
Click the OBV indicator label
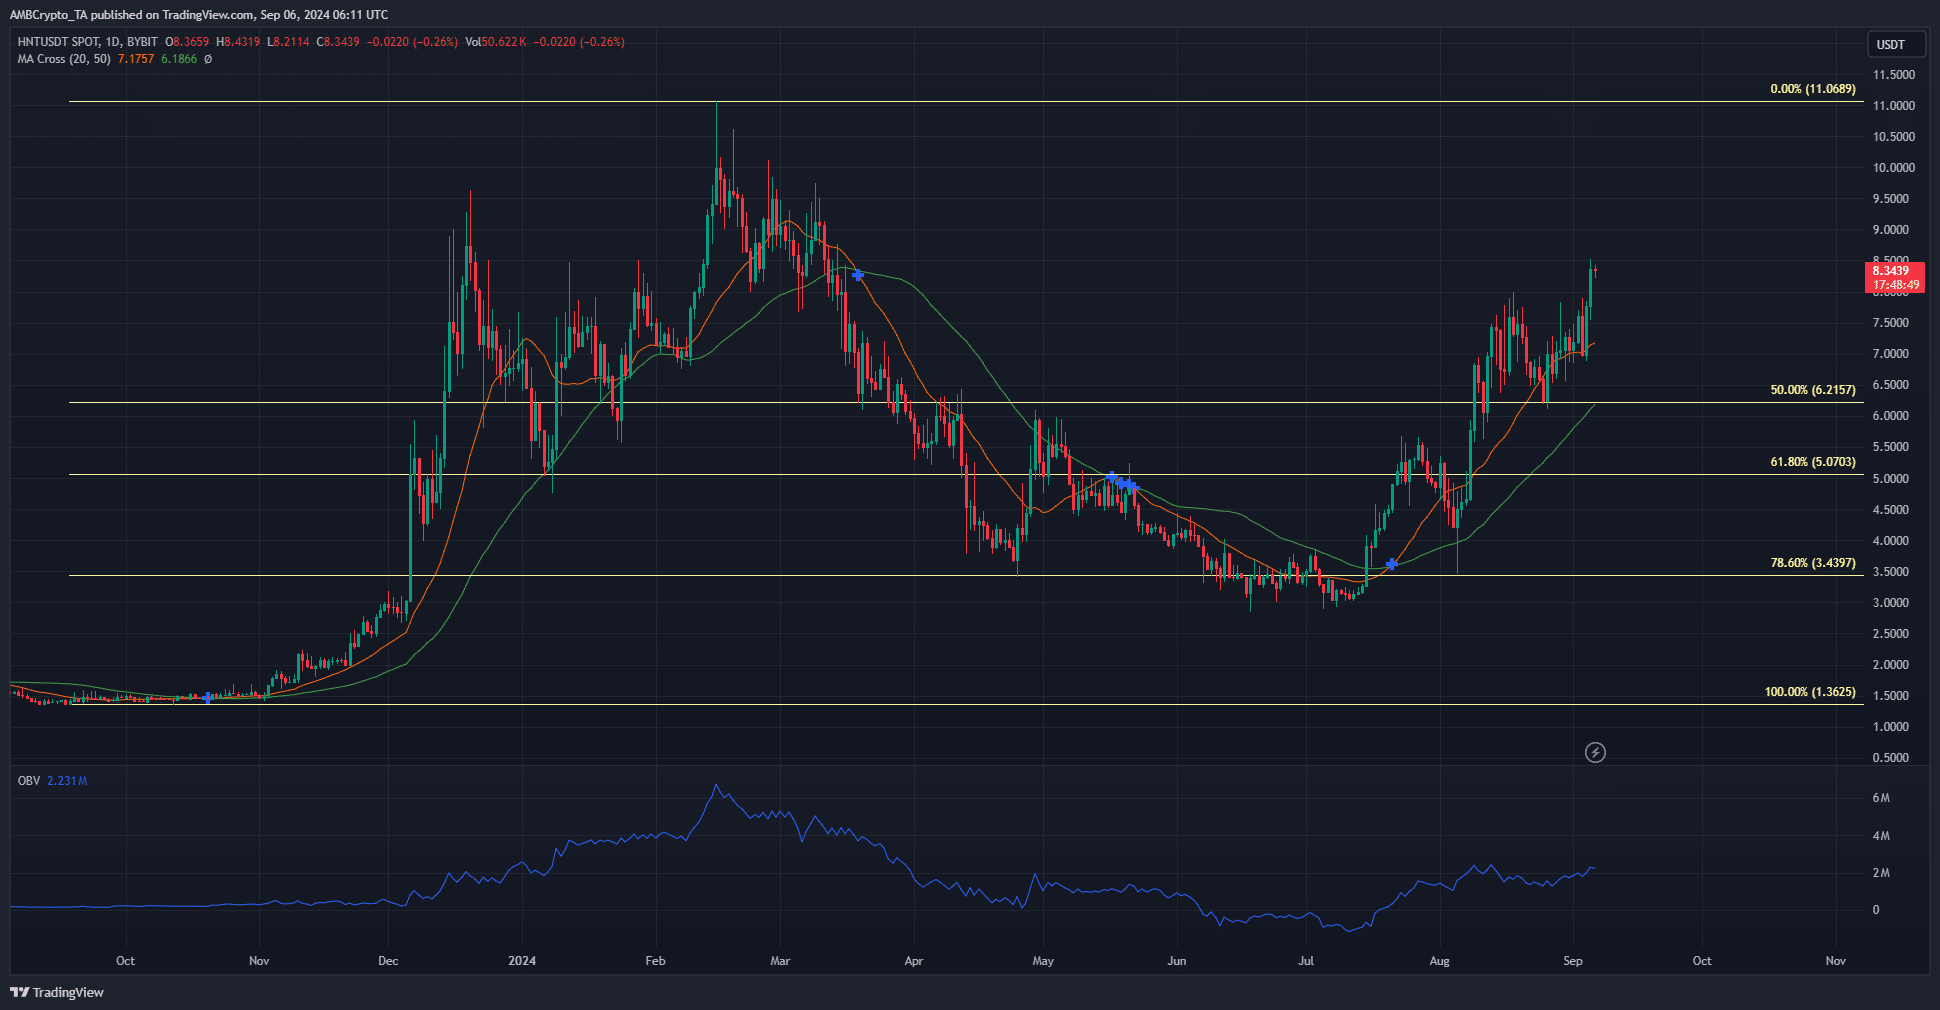tap(29, 781)
